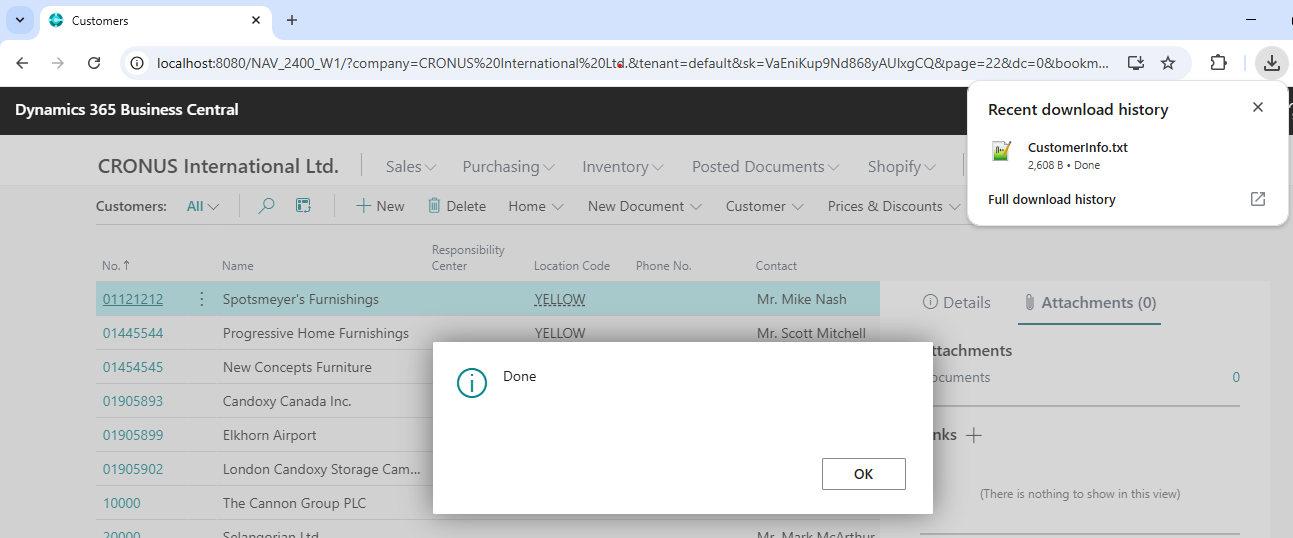Click the Phone No. column header
The image size is (1293, 538).
point(664,266)
